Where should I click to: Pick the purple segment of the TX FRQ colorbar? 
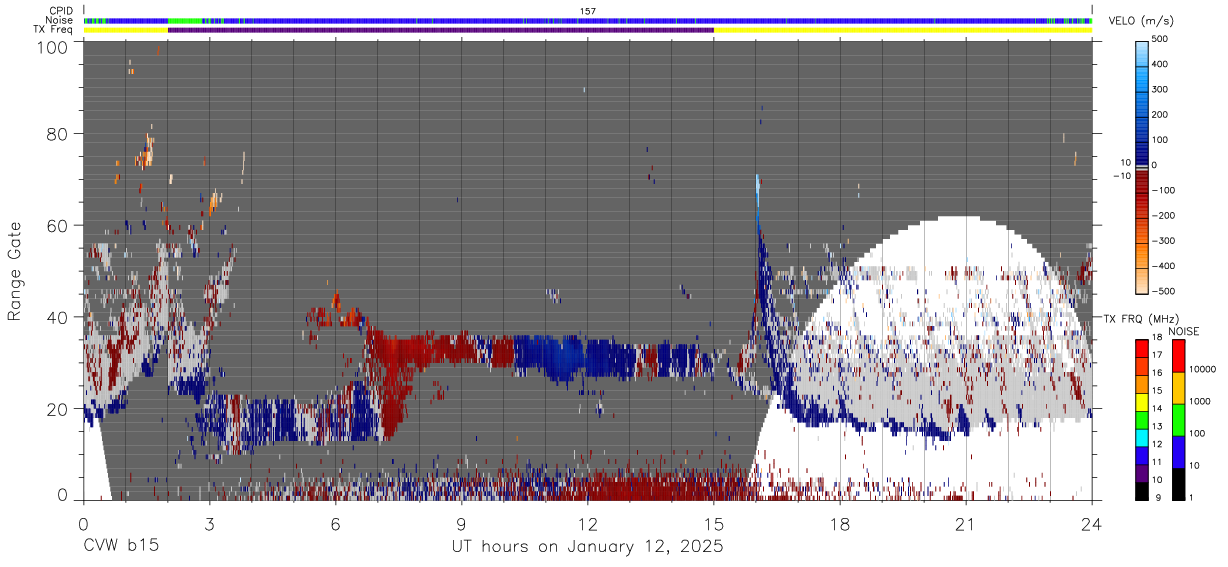pyautogui.click(x=1142, y=473)
